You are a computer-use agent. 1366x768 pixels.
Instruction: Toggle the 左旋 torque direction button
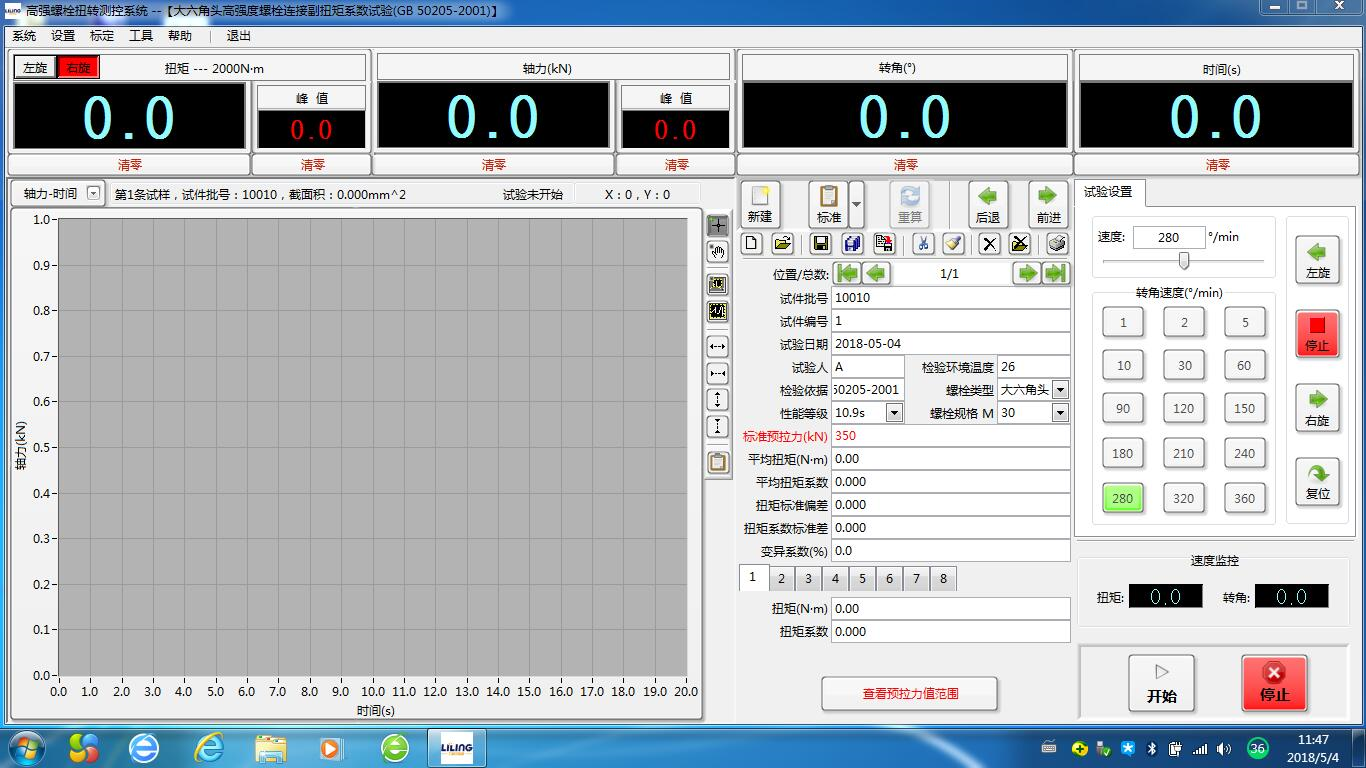coord(35,68)
